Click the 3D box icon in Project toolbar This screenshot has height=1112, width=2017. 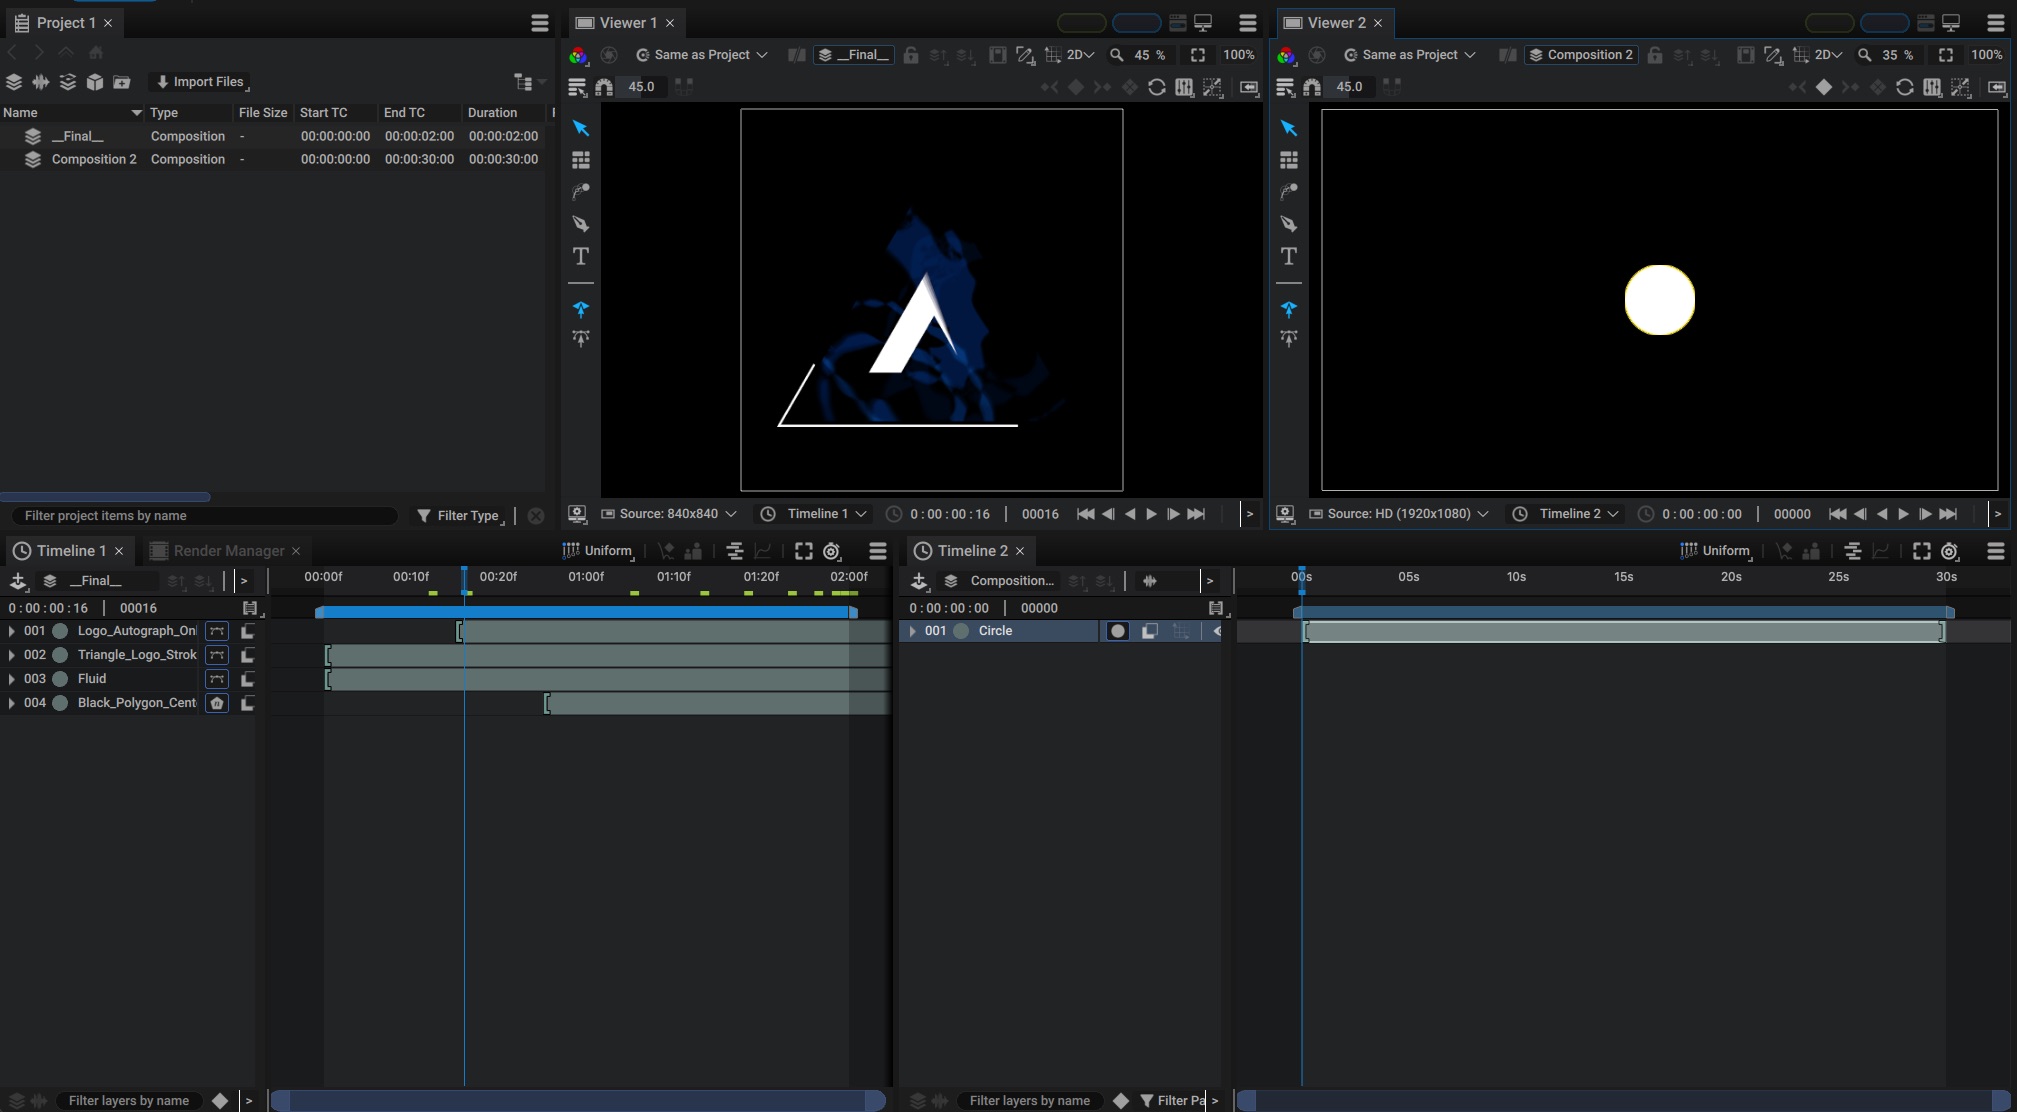pos(95,82)
